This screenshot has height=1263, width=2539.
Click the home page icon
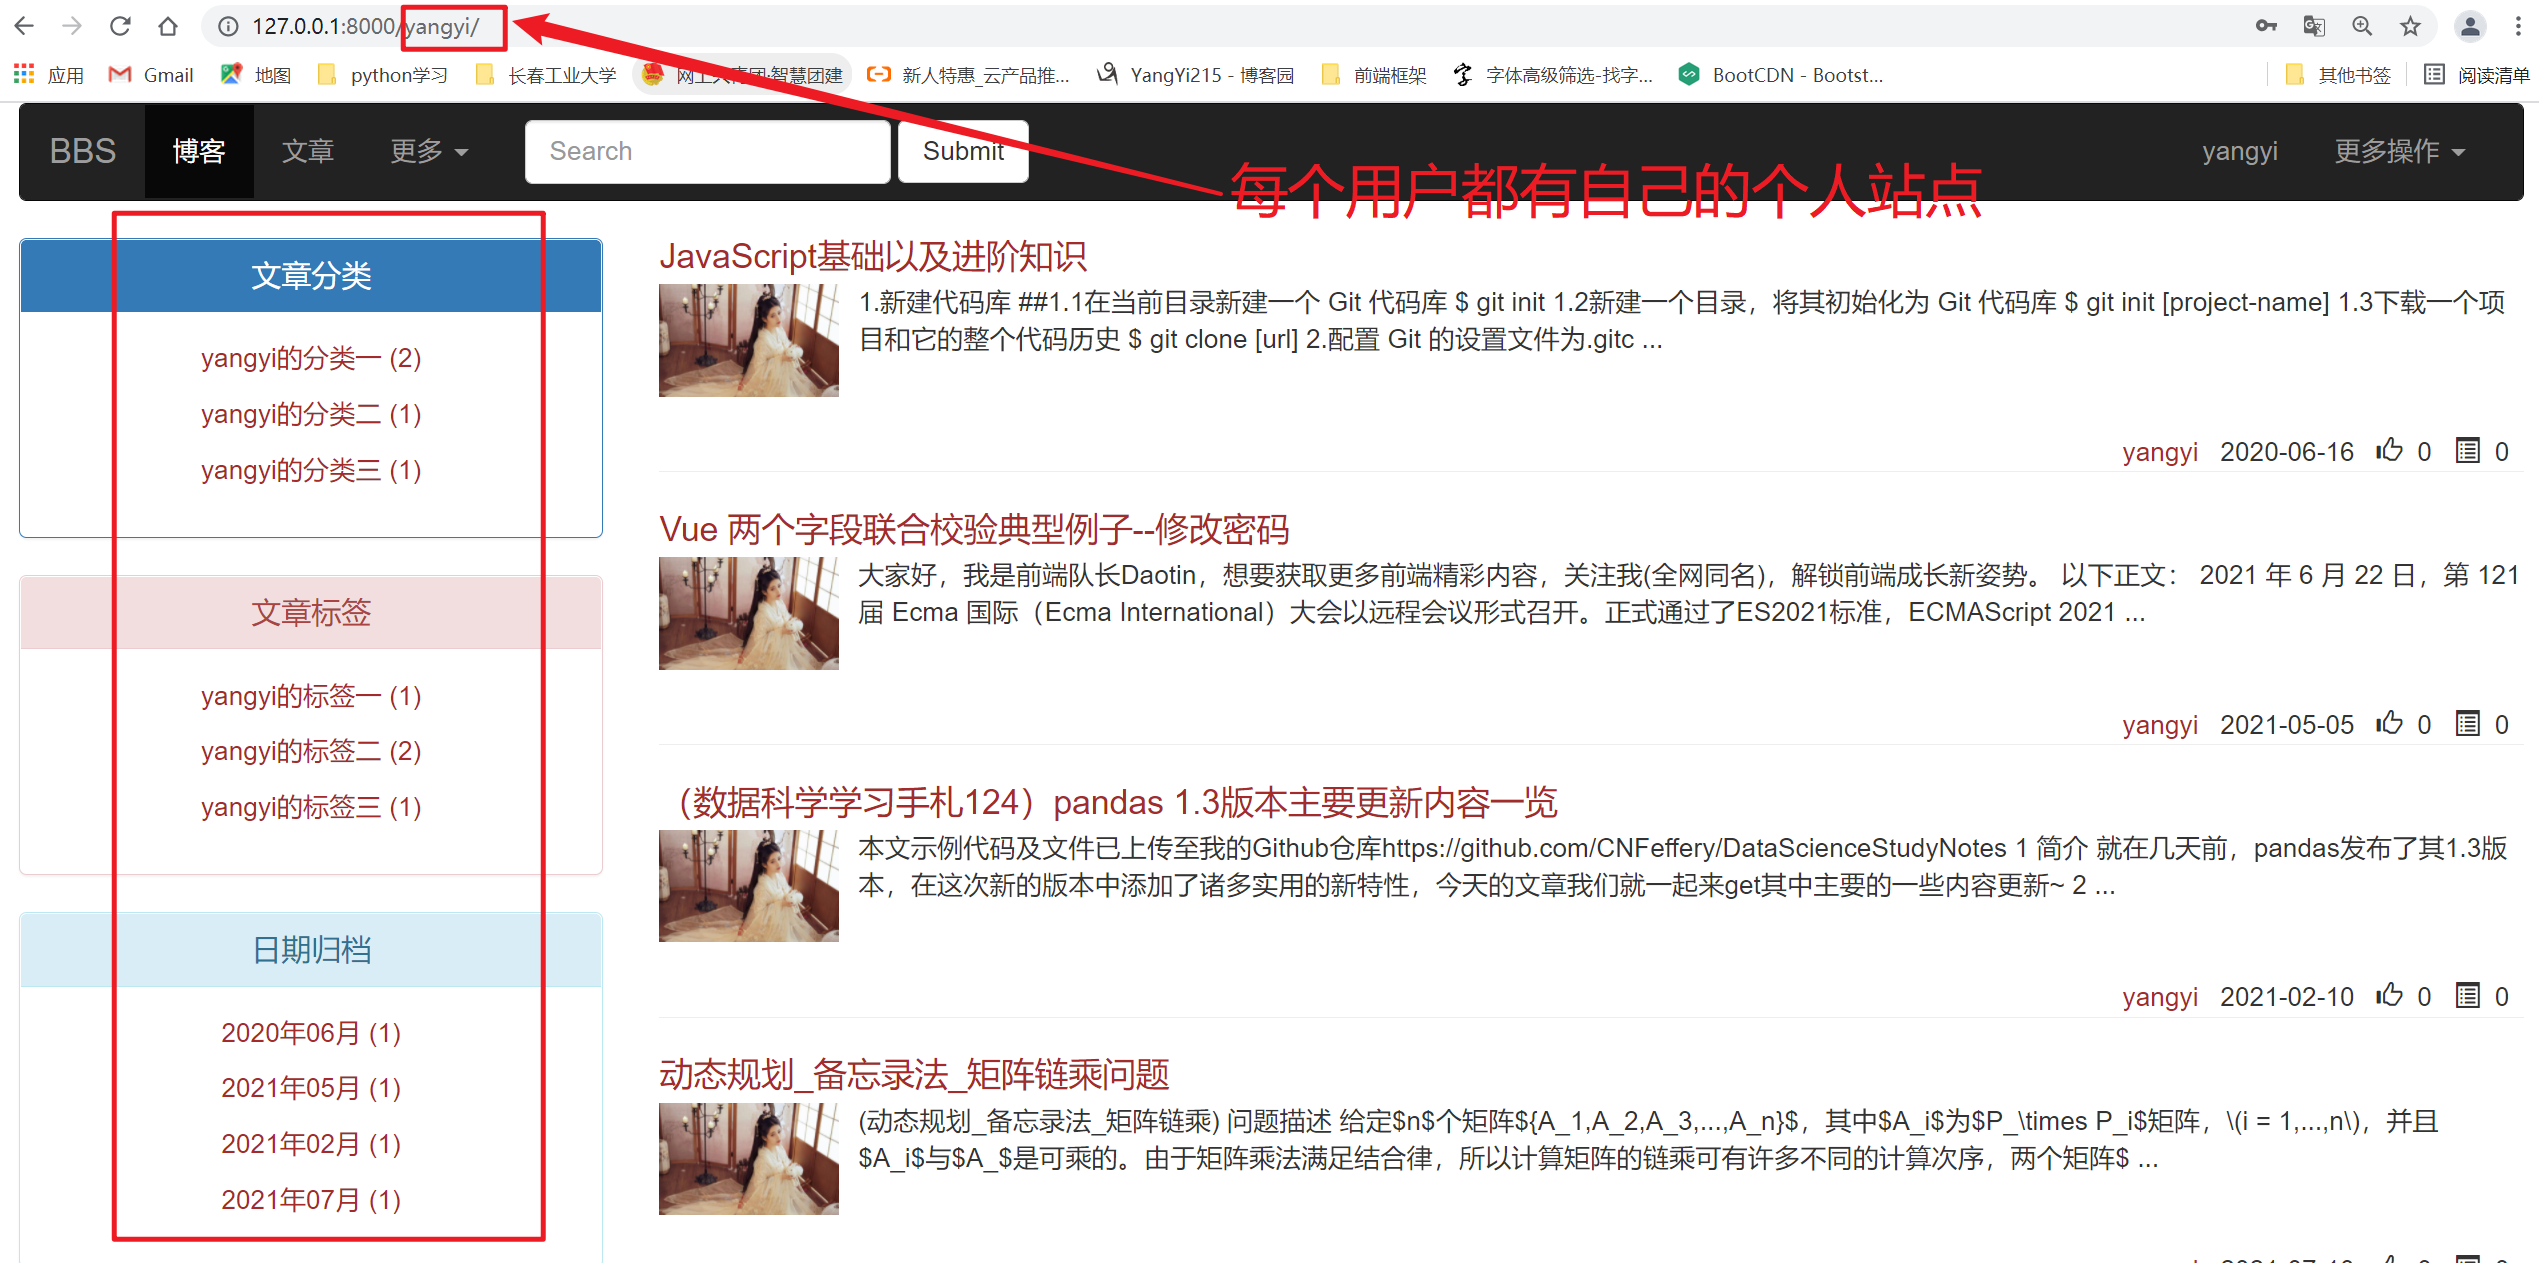(168, 26)
